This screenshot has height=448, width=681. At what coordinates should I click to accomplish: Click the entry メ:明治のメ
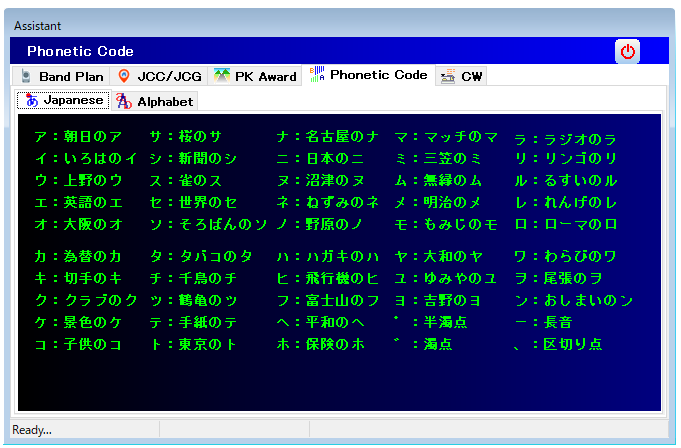(x=438, y=203)
